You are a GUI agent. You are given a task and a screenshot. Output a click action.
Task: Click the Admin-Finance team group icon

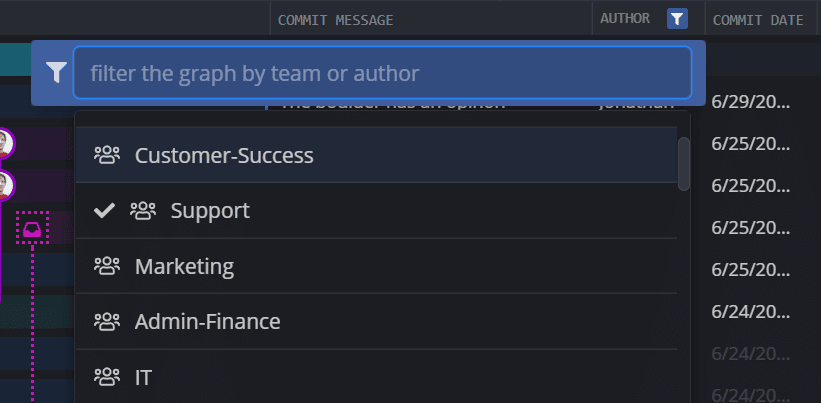tap(107, 322)
